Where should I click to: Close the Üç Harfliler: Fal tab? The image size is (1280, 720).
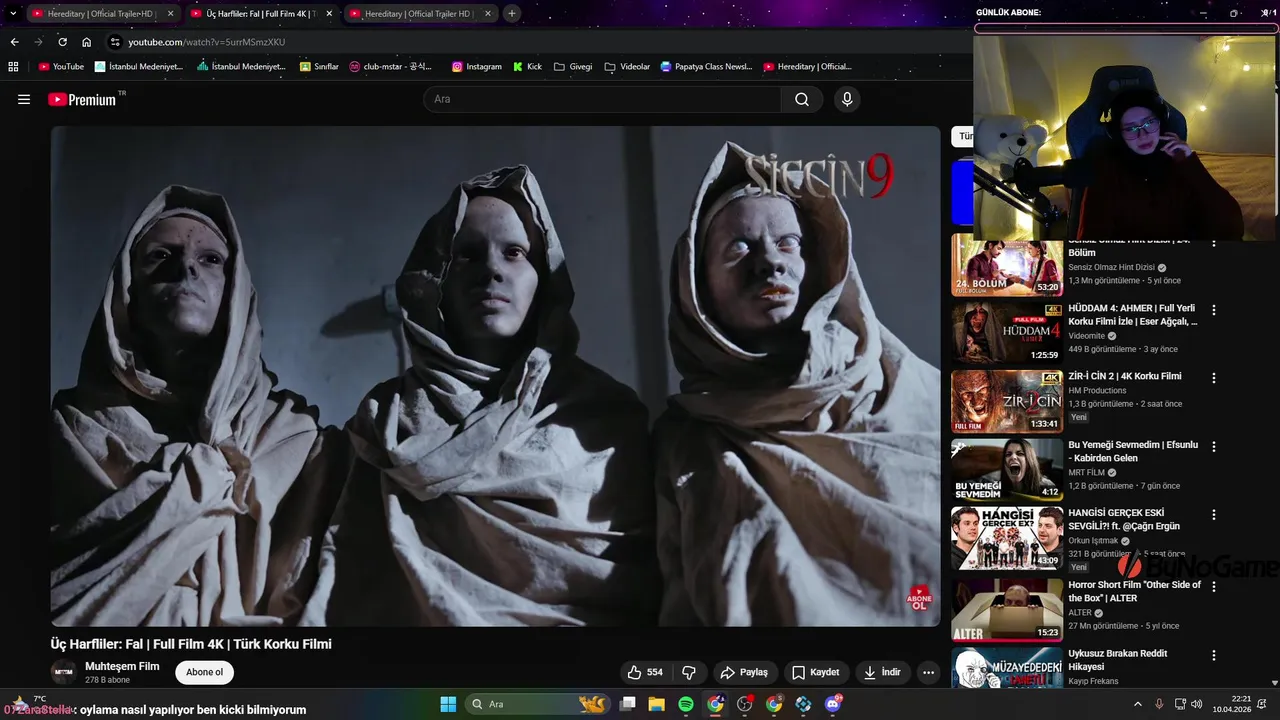(329, 14)
